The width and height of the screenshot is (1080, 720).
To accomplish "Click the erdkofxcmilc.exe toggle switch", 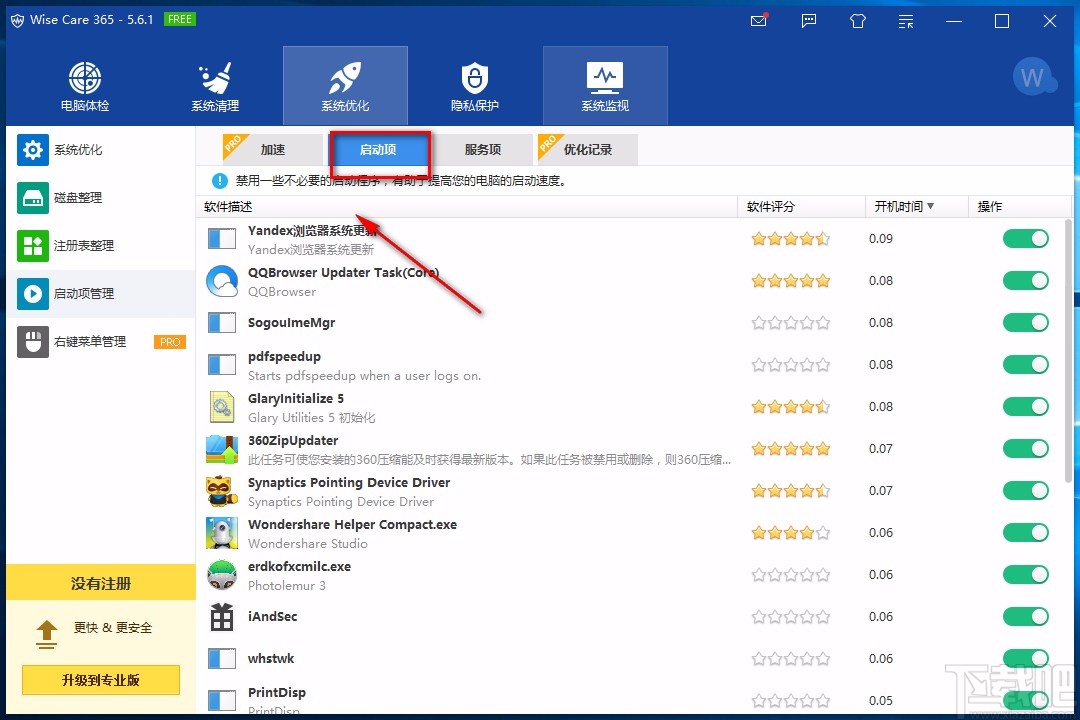I will pos(1026,575).
